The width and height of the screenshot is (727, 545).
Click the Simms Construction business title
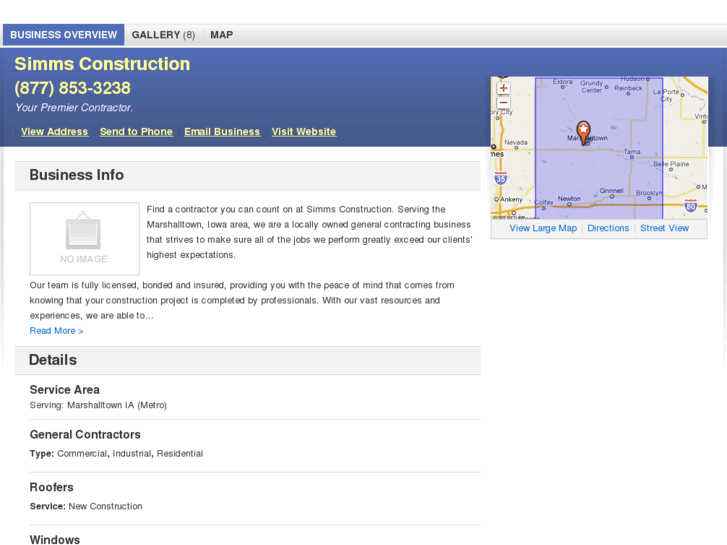(102, 64)
